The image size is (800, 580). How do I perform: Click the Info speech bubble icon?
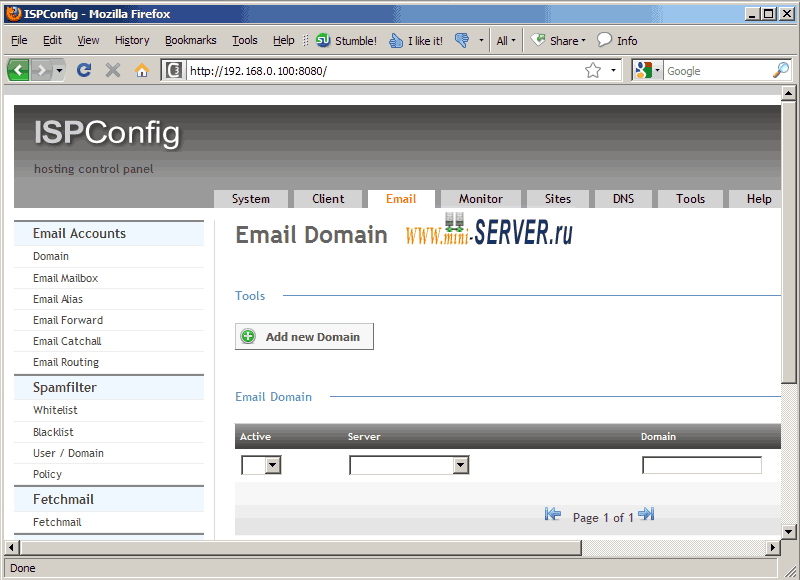(x=604, y=40)
